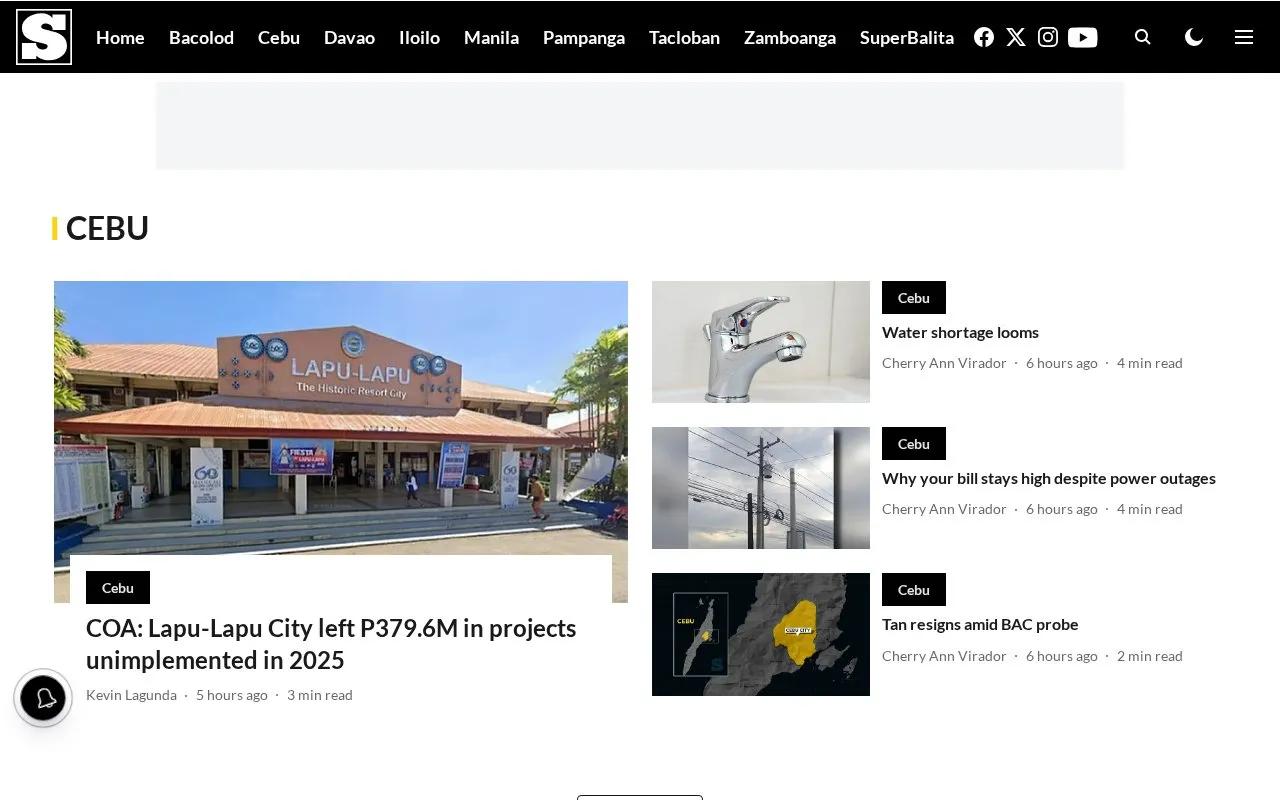
Task: Open the Iloilo section
Action: (x=419, y=37)
